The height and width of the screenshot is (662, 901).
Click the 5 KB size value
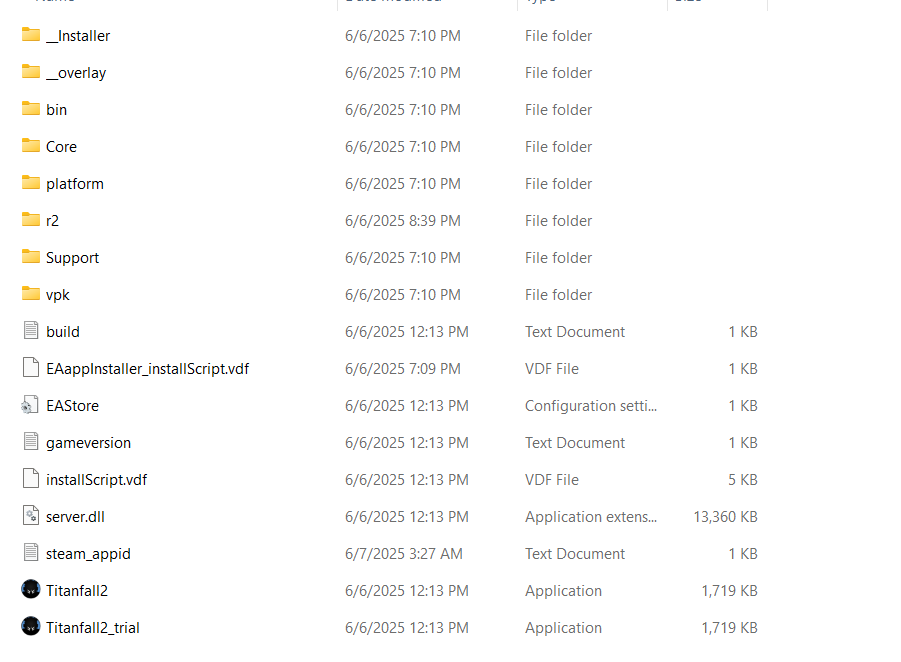pyautogui.click(x=742, y=480)
